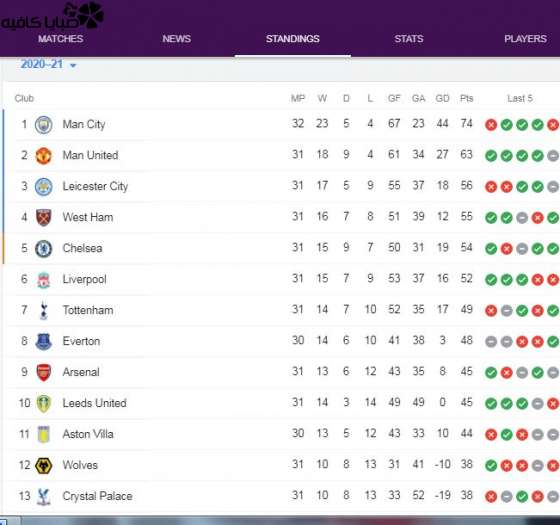Screen dimensions: 560x525
Task: Click Man United's first green win indicator
Action: pos(491,156)
